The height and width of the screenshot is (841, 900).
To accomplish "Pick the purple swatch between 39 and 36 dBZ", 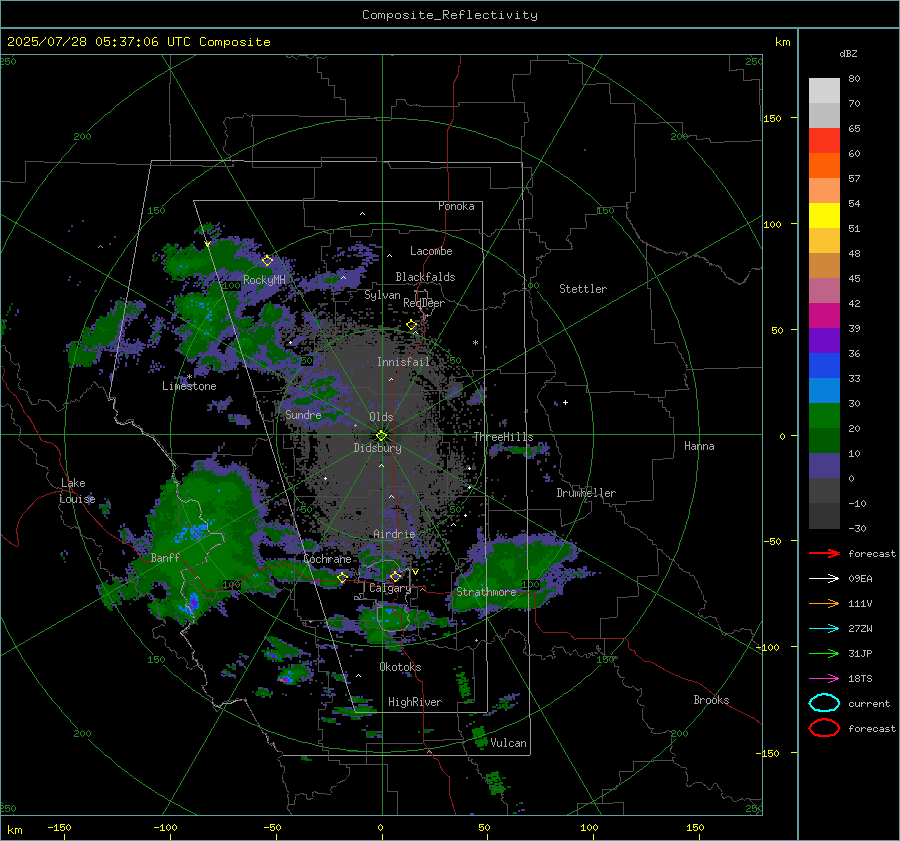I will (x=824, y=340).
